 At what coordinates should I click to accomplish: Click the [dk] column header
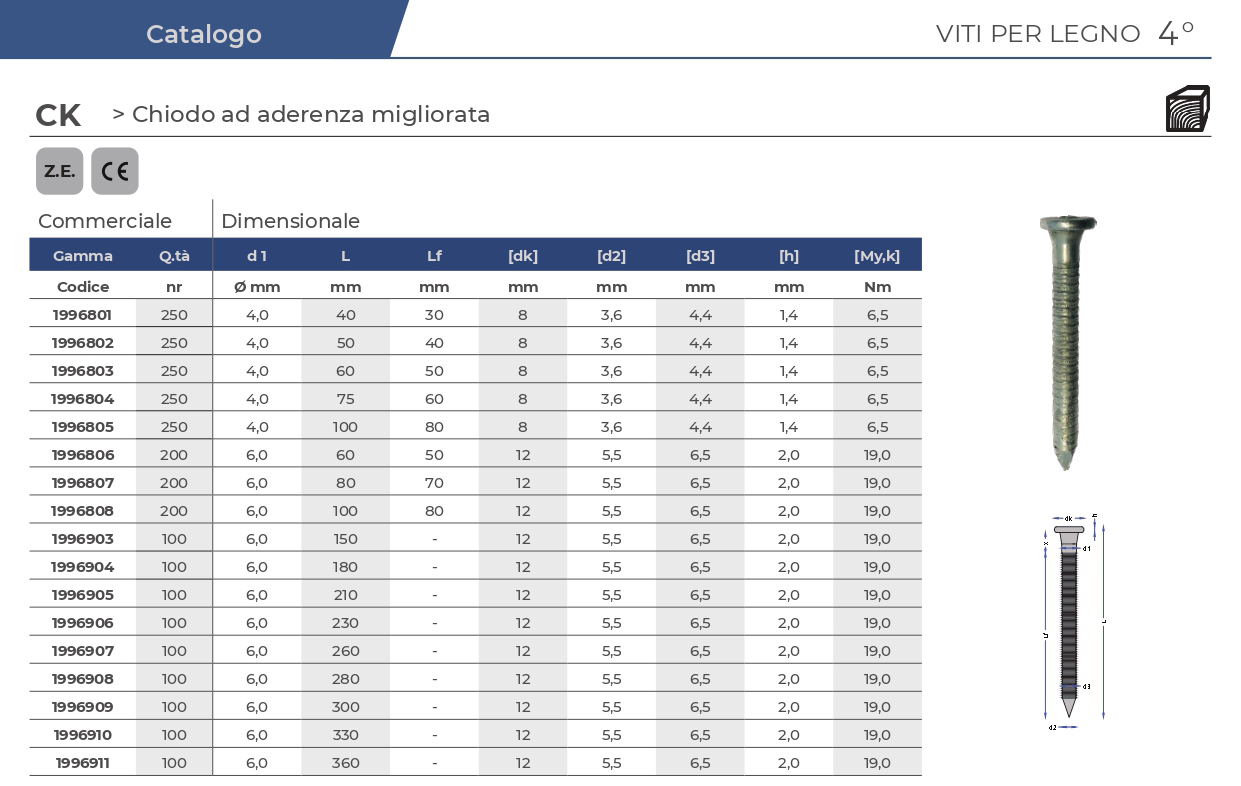pyautogui.click(x=523, y=256)
